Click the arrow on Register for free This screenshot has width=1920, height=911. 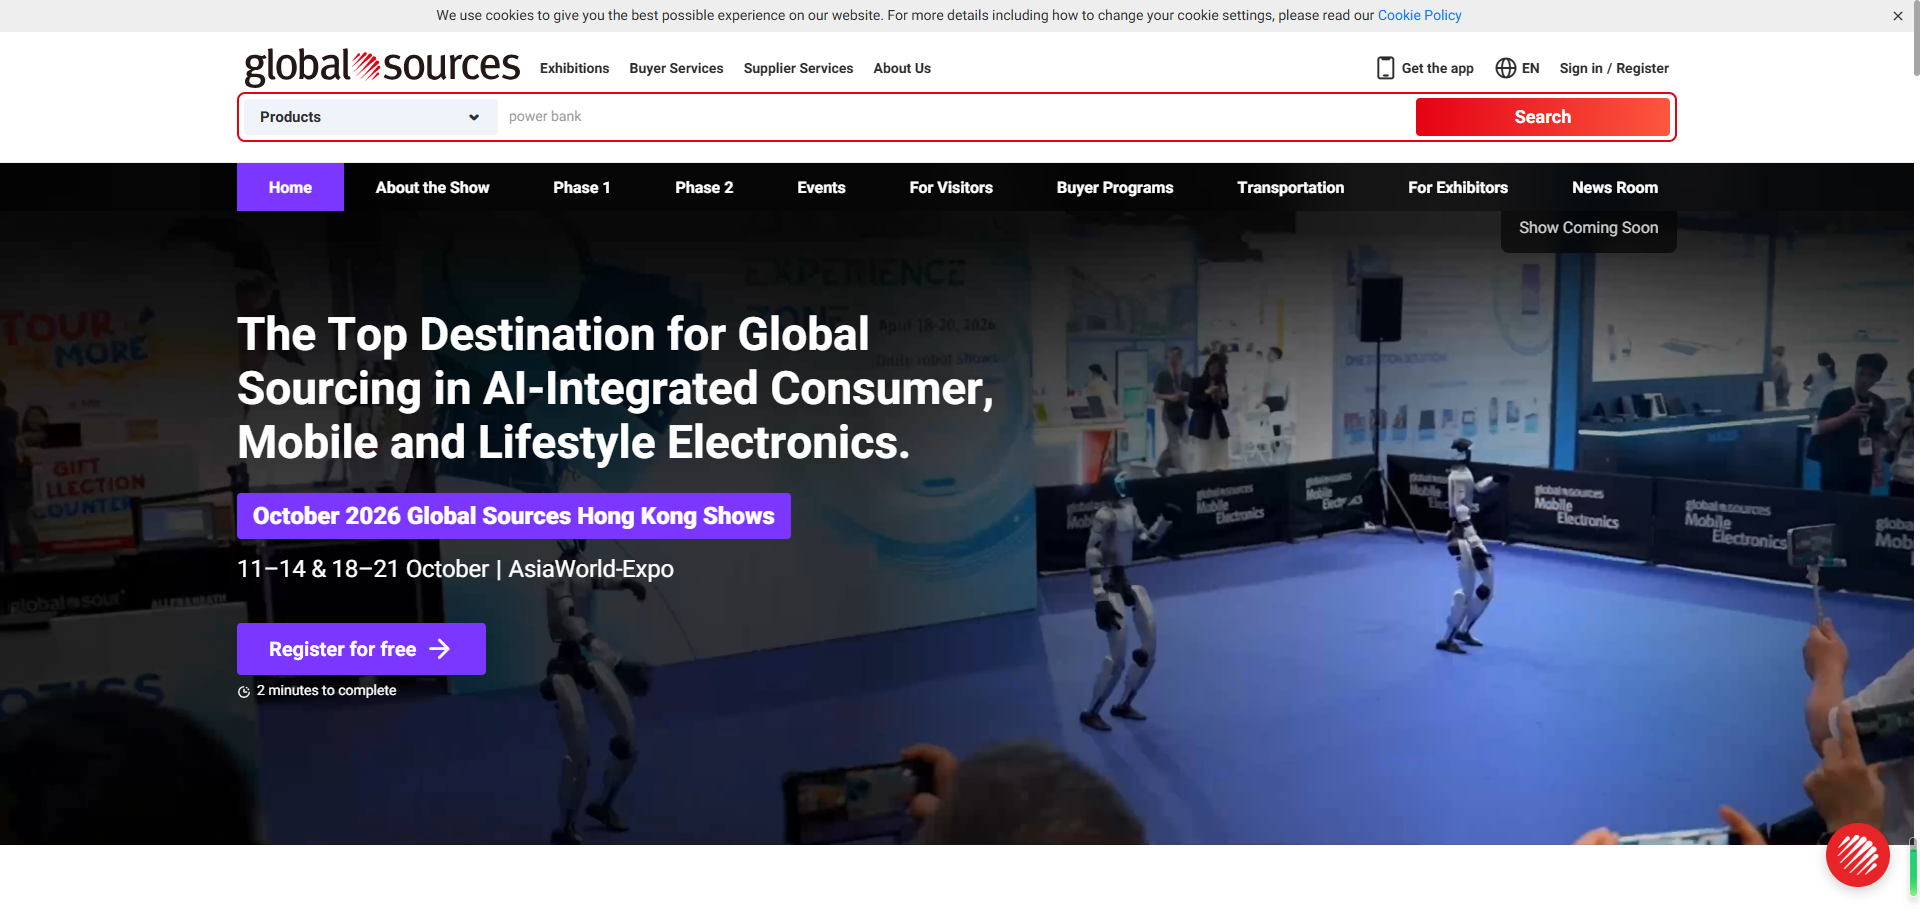pos(439,649)
